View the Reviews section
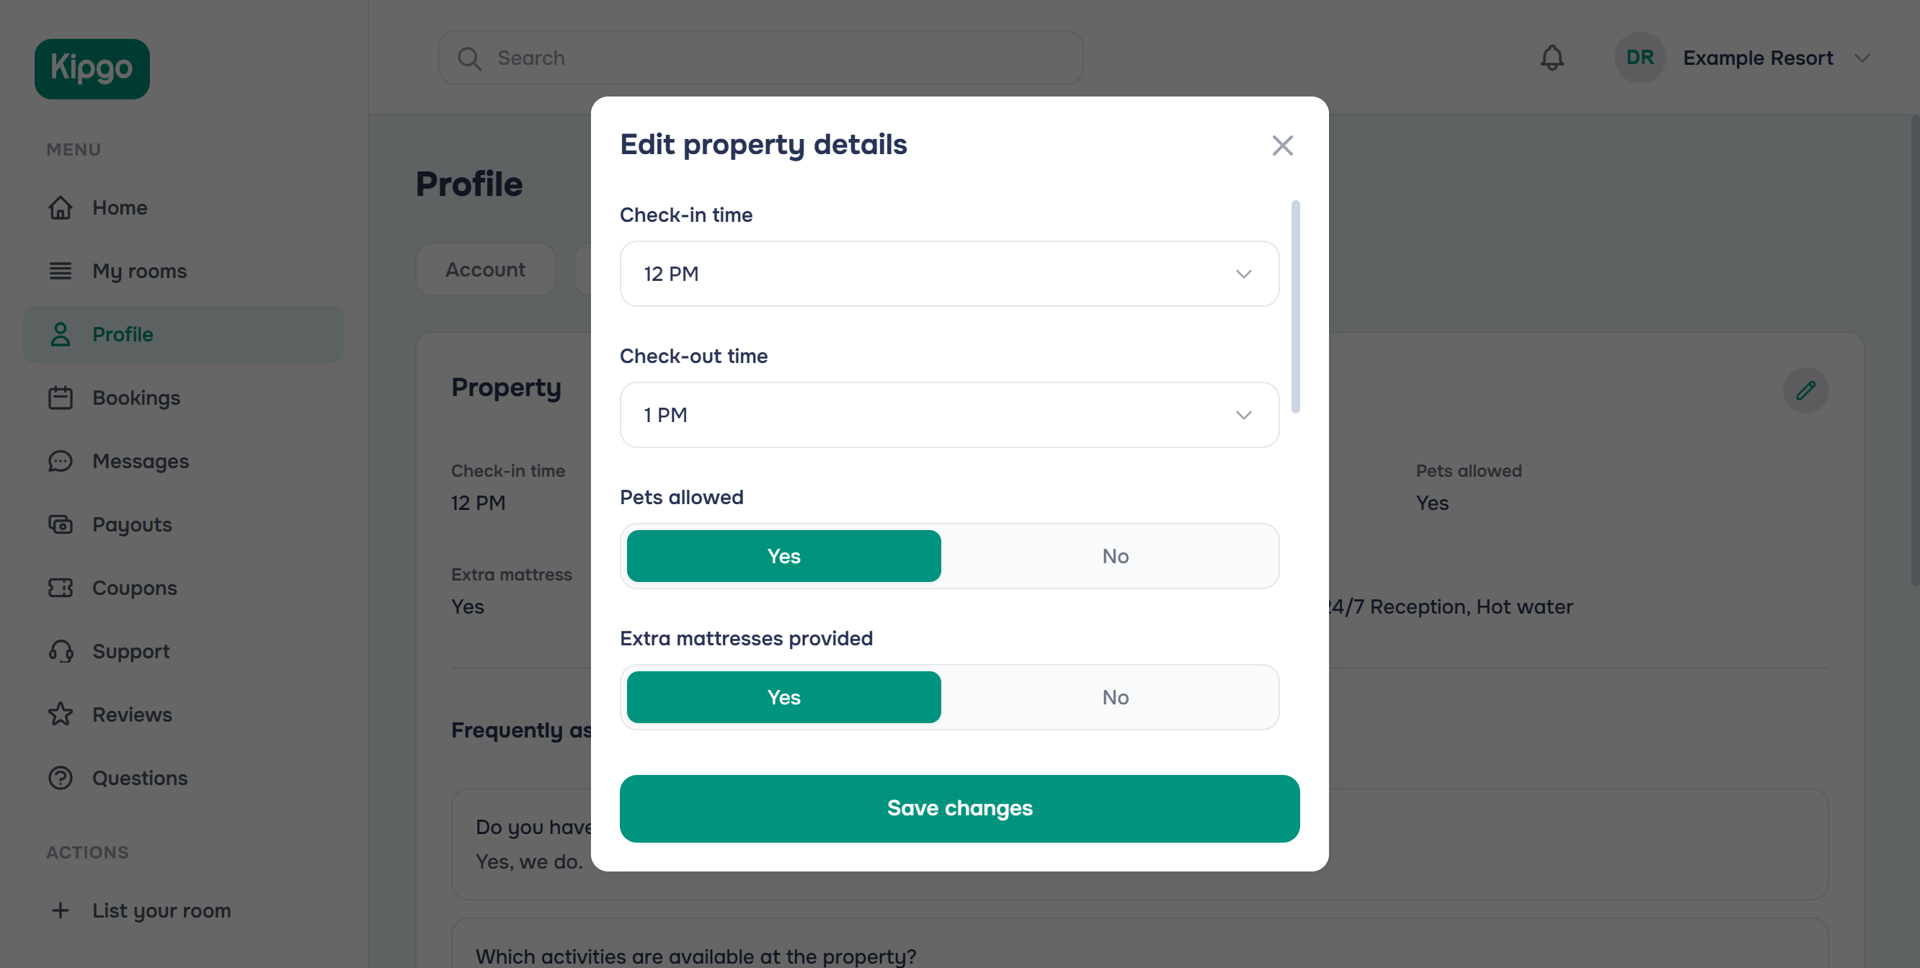The width and height of the screenshot is (1920, 968). coord(132,714)
